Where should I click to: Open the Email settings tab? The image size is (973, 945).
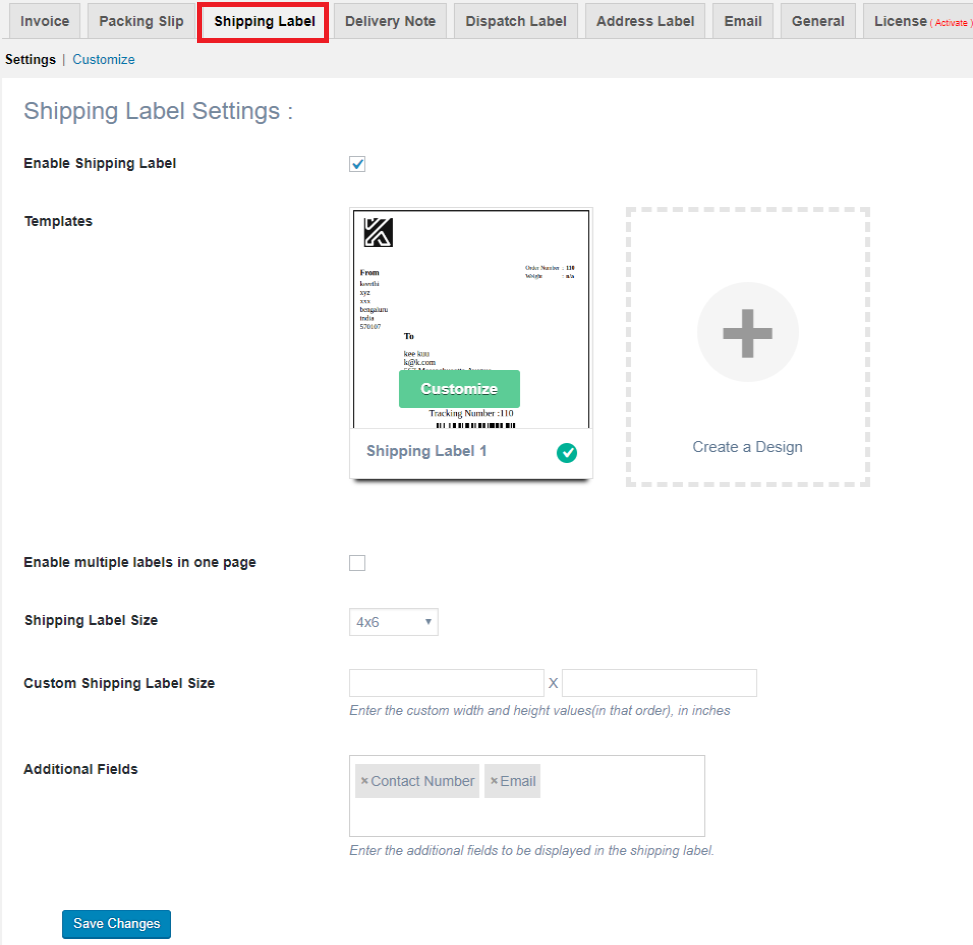[x=742, y=20]
